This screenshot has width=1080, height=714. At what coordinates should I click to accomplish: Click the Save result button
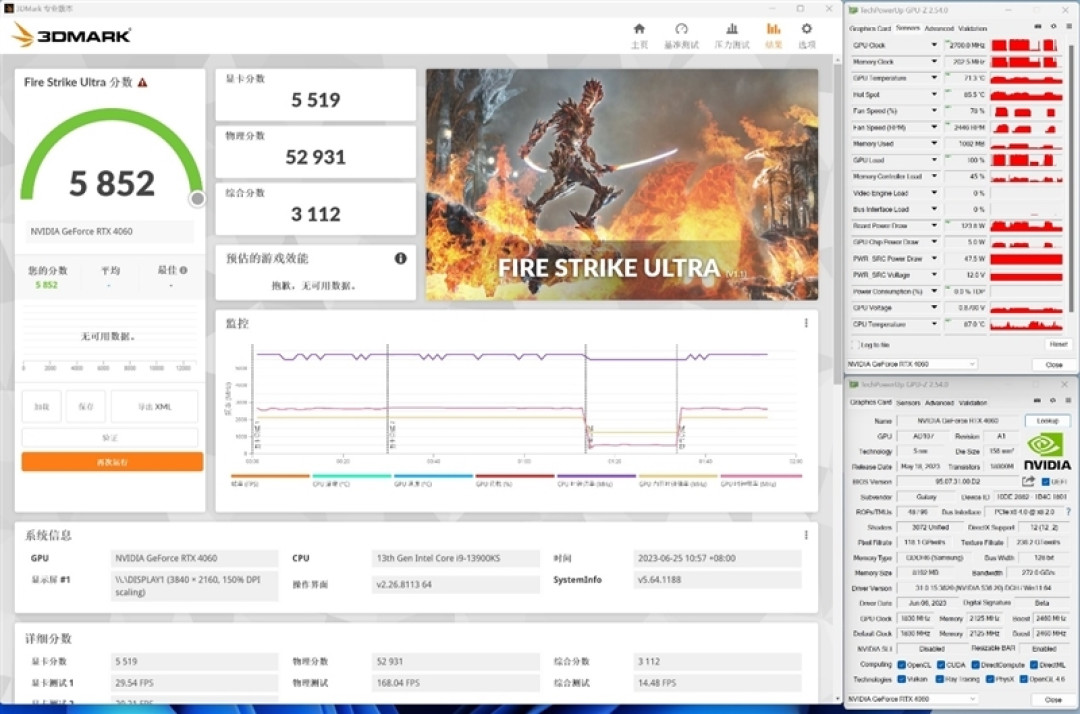[x=85, y=407]
